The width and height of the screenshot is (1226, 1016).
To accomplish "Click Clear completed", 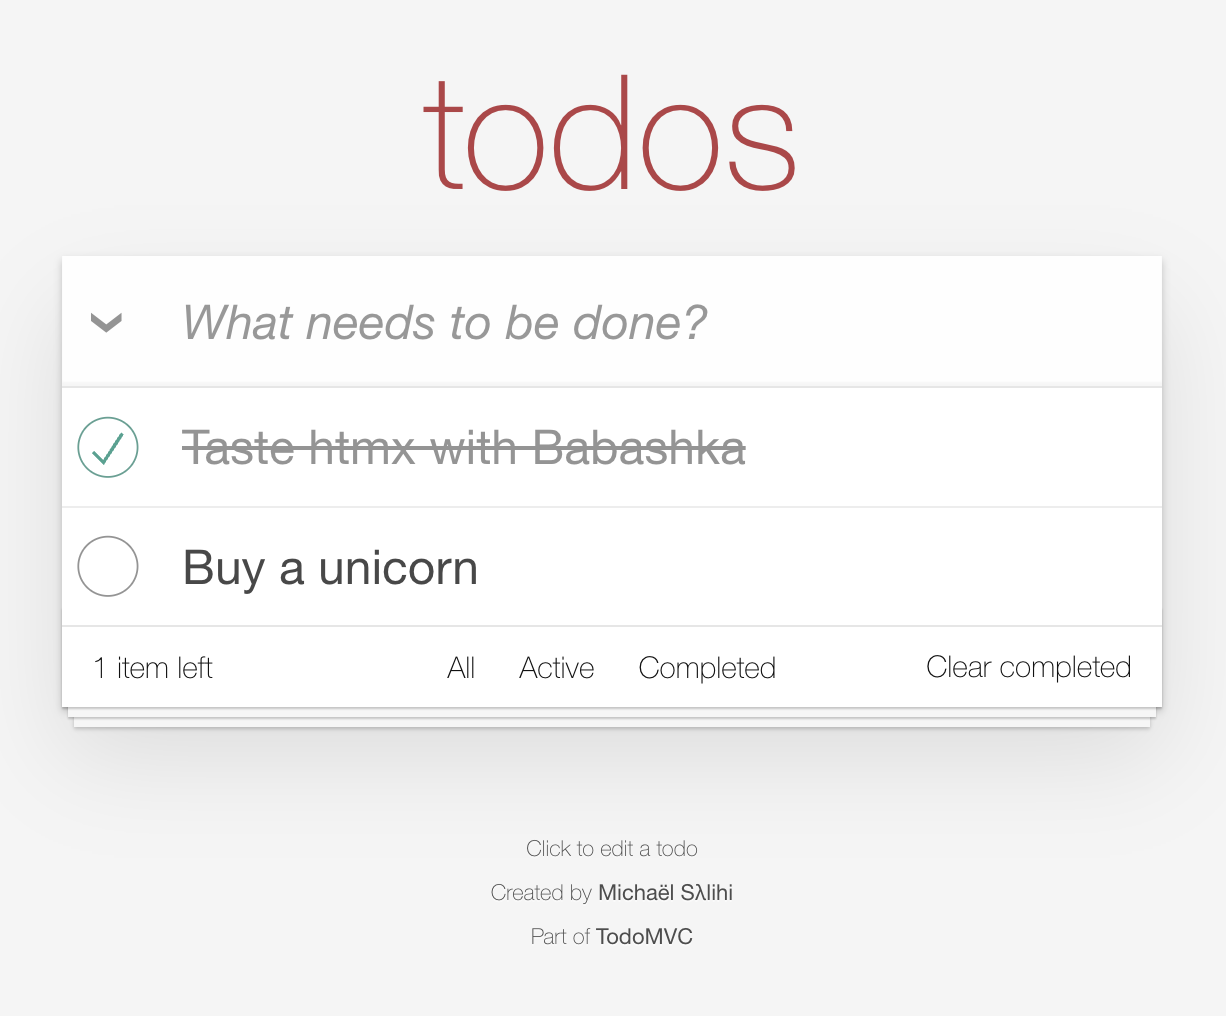I will point(1028,667).
